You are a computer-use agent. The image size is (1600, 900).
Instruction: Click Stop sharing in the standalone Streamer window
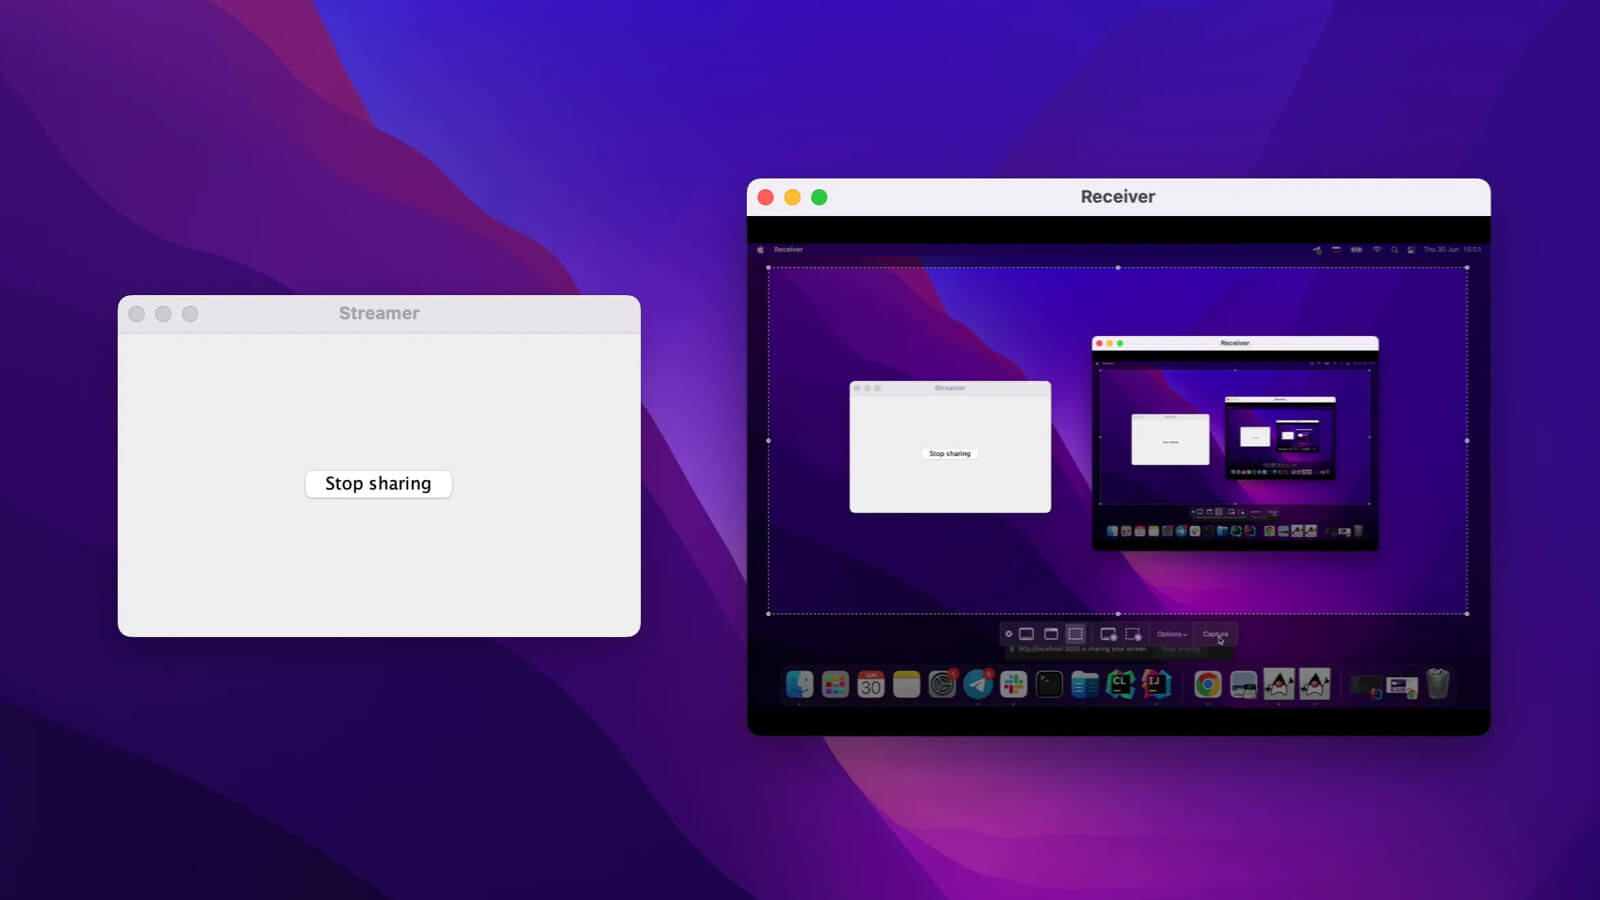(x=378, y=484)
